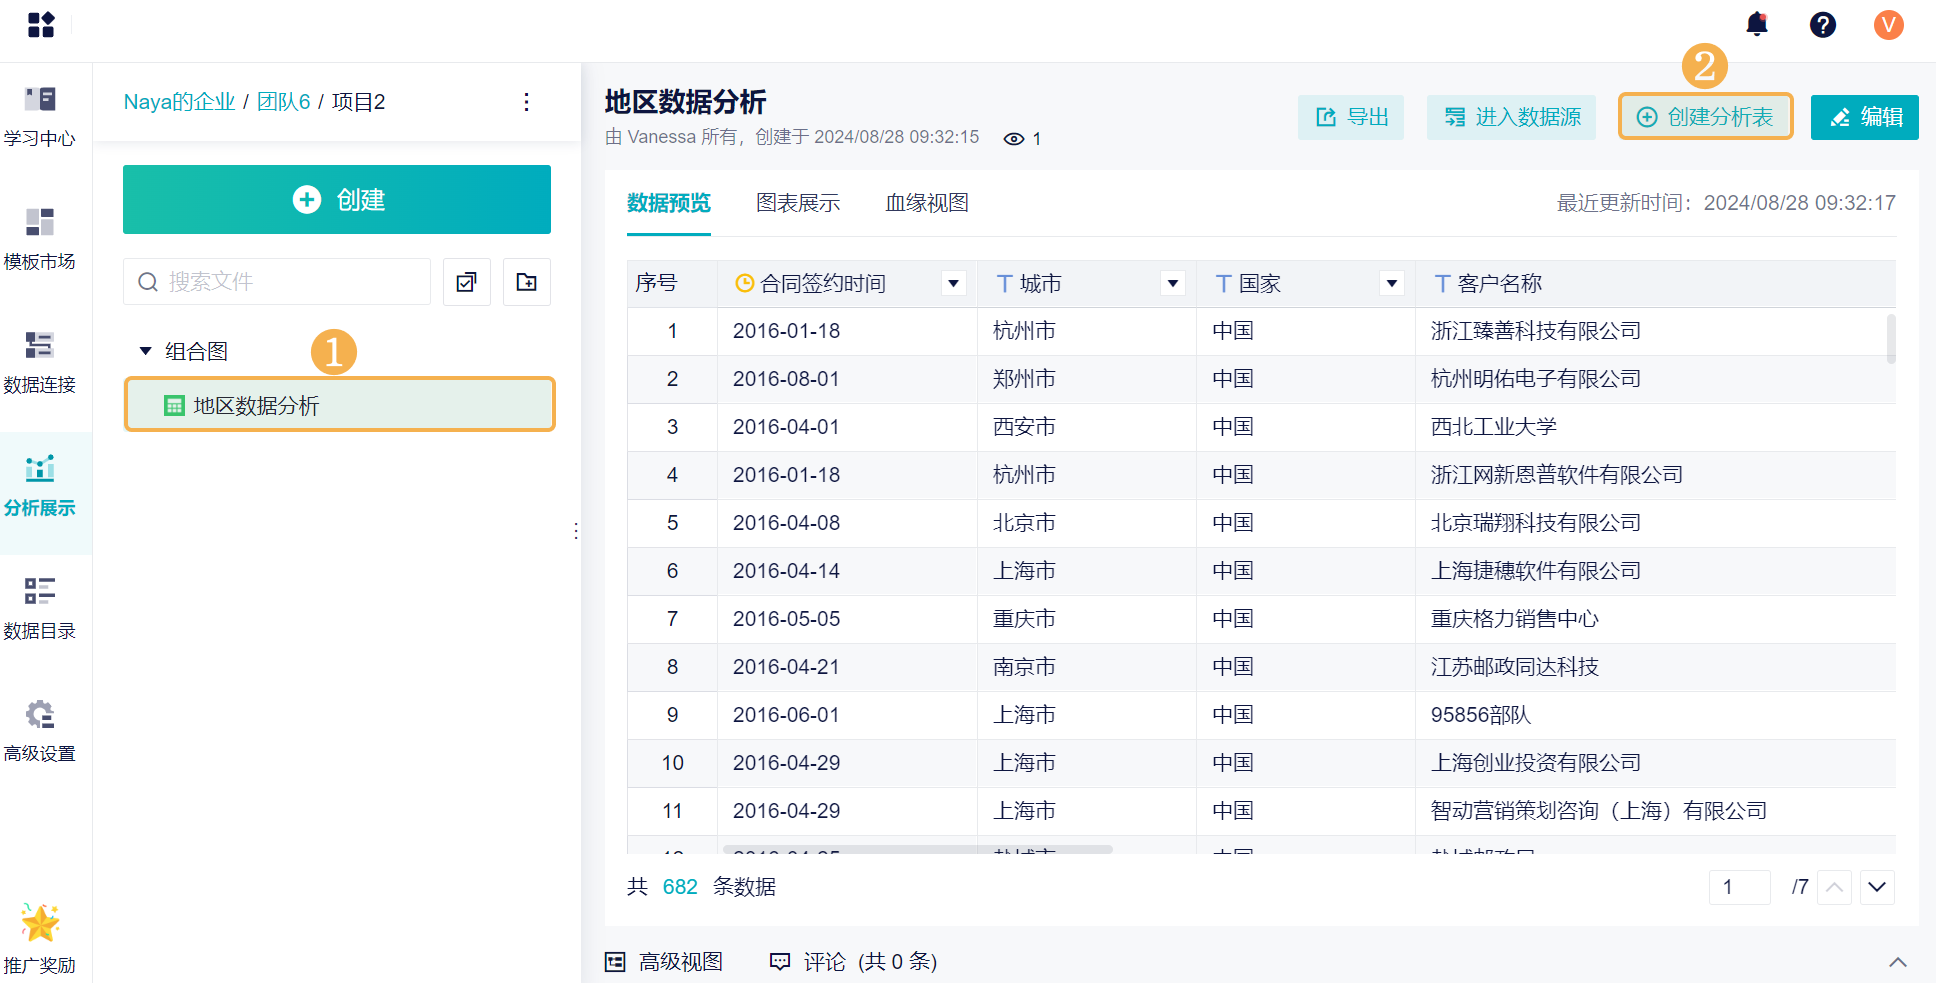The width and height of the screenshot is (1936, 983).
Task: Open the user avatar V menu
Action: click(1888, 24)
